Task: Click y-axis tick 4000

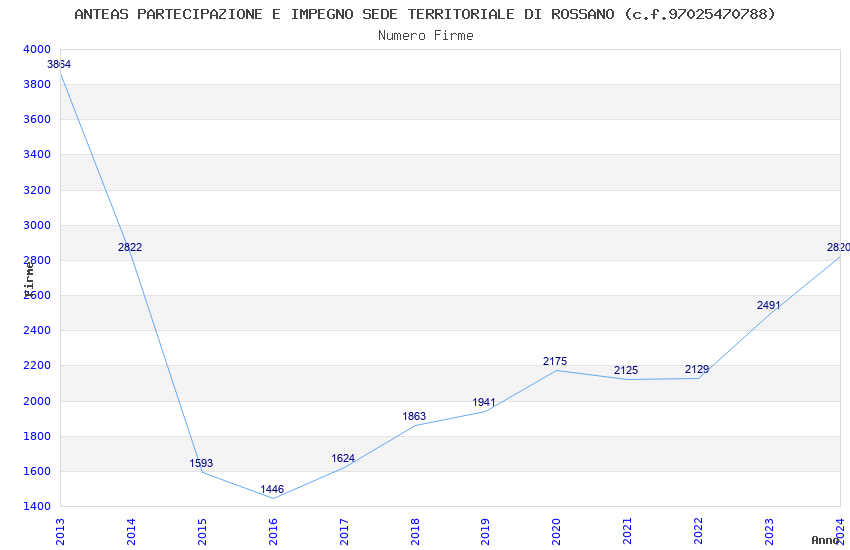Action: click(37, 49)
